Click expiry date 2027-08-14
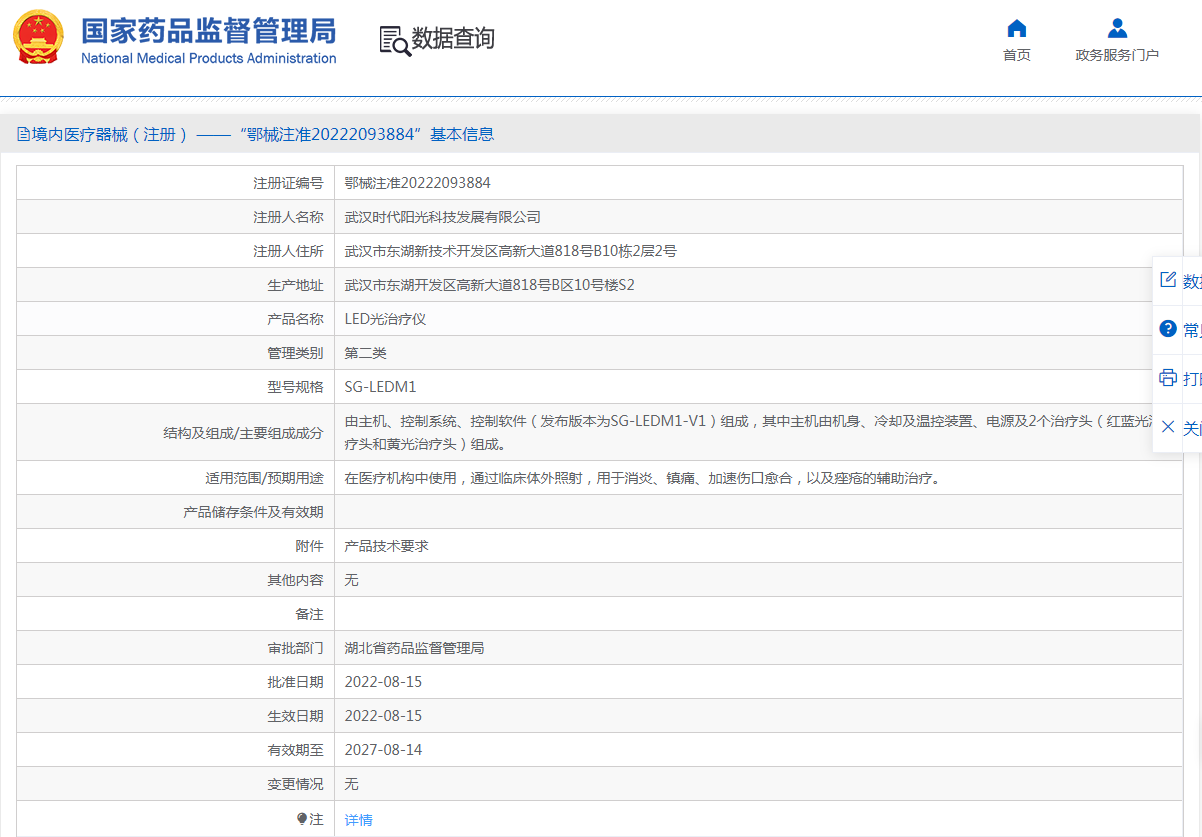The height and width of the screenshot is (837, 1202). [384, 750]
